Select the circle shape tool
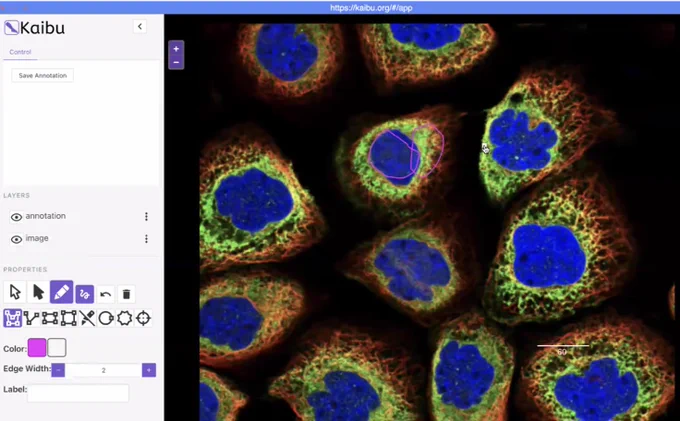 click(x=106, y=318)
